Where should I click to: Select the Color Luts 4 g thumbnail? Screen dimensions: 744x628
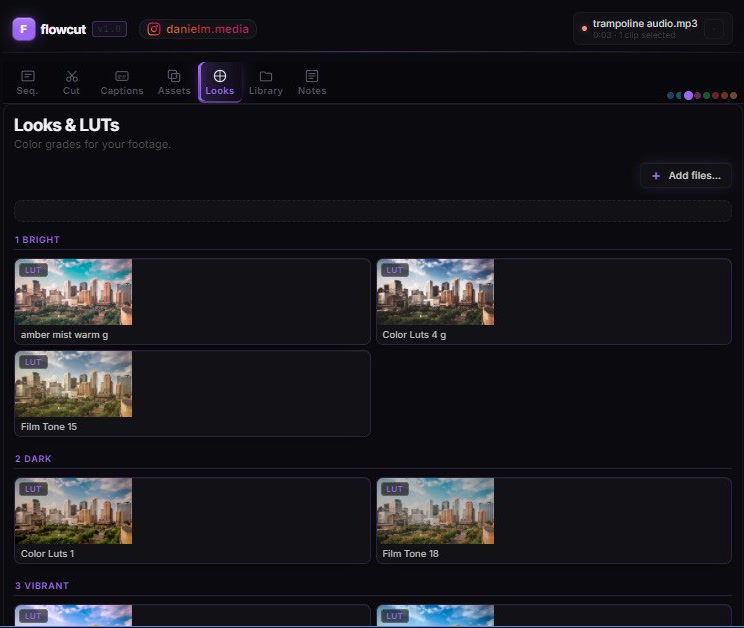point(435,292)
